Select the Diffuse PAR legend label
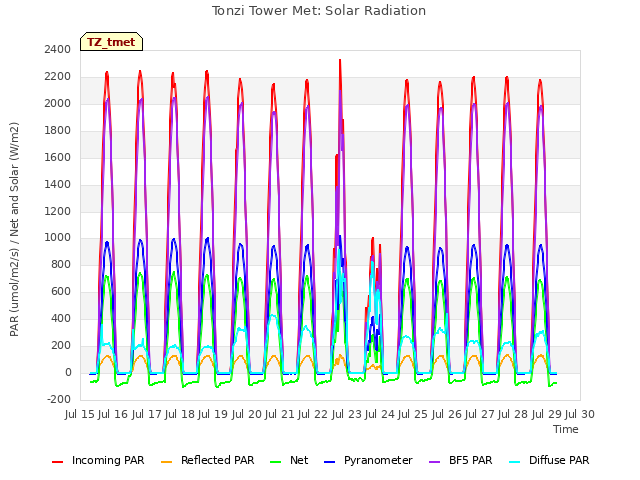The height and width of the screenshot is (480, 640). [559, 460]
